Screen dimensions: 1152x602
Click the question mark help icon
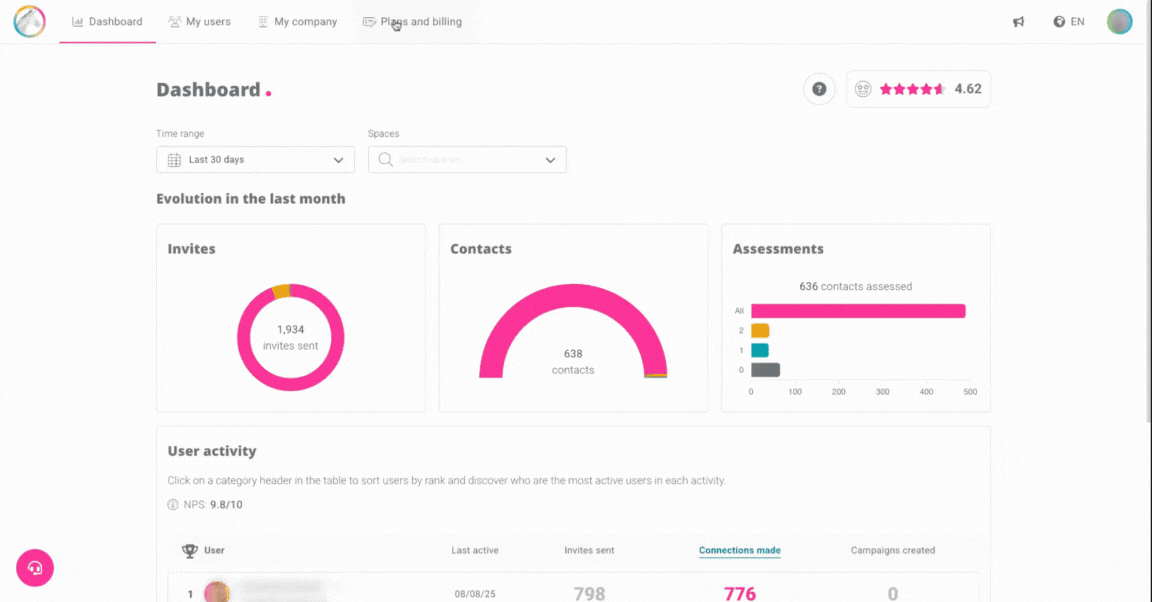819,89
